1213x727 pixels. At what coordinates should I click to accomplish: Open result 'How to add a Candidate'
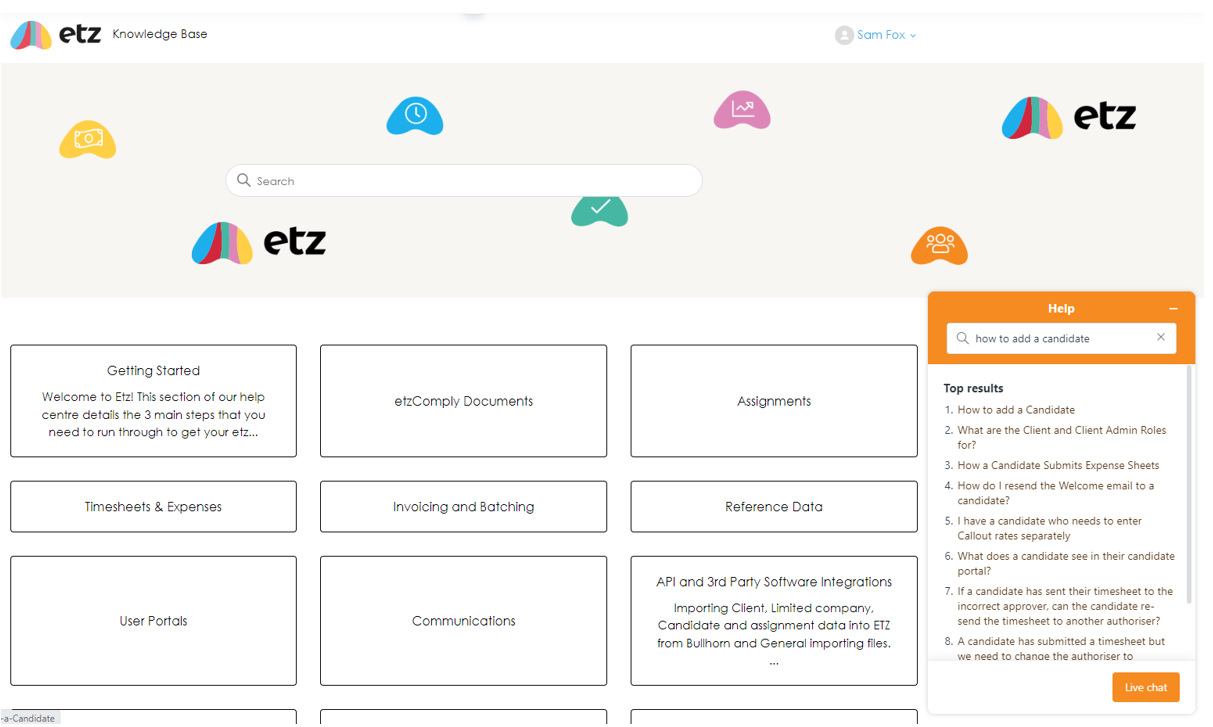(1016, 410)
